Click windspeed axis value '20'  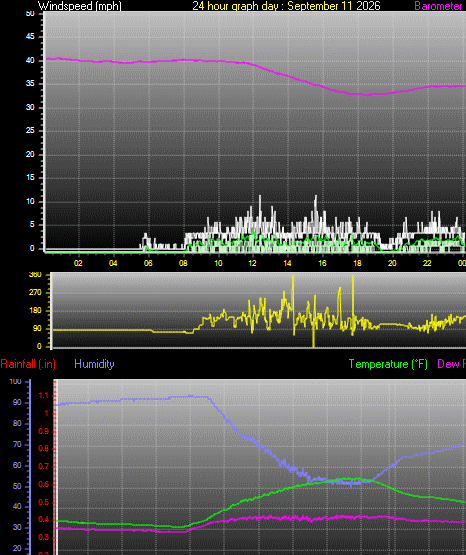tap(30, 154)
